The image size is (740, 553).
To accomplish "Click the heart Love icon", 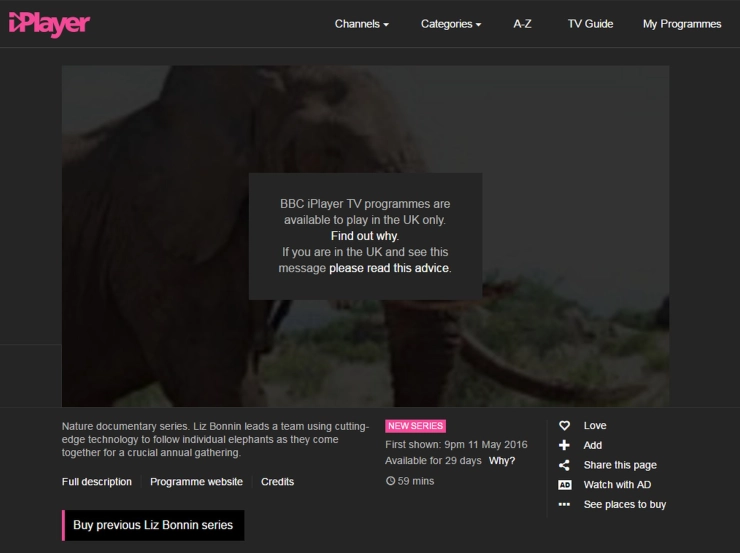I will pyautogui.click(x=564, y=426).
